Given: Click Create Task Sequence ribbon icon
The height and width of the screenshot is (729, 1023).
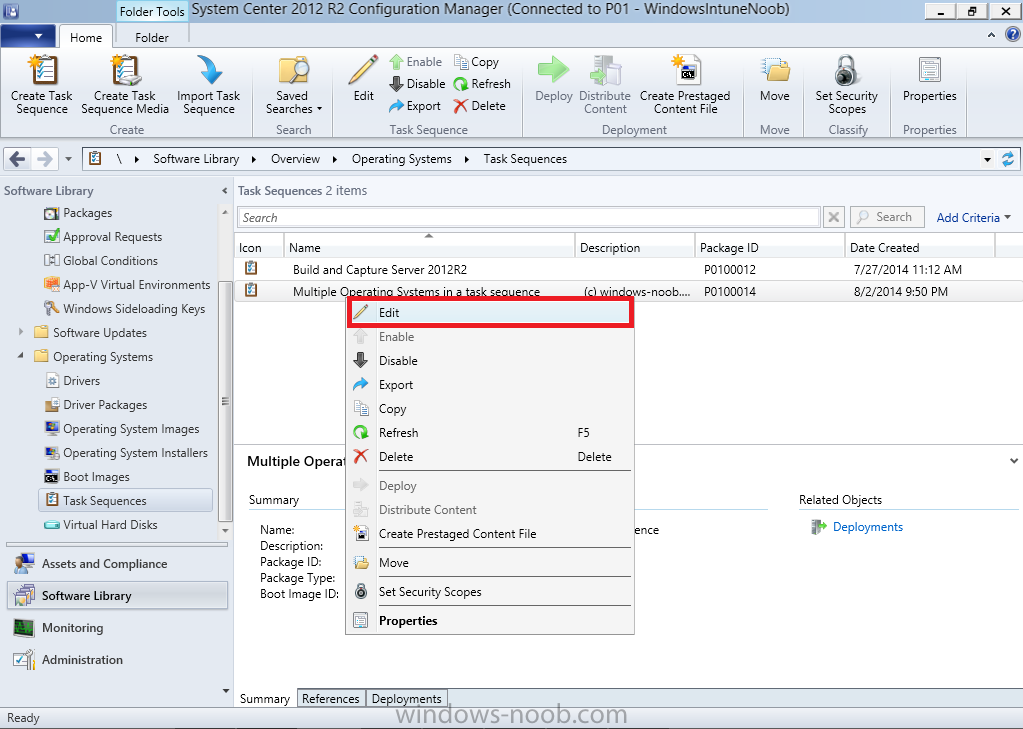Looking at the screenshot, I should 42,85.
